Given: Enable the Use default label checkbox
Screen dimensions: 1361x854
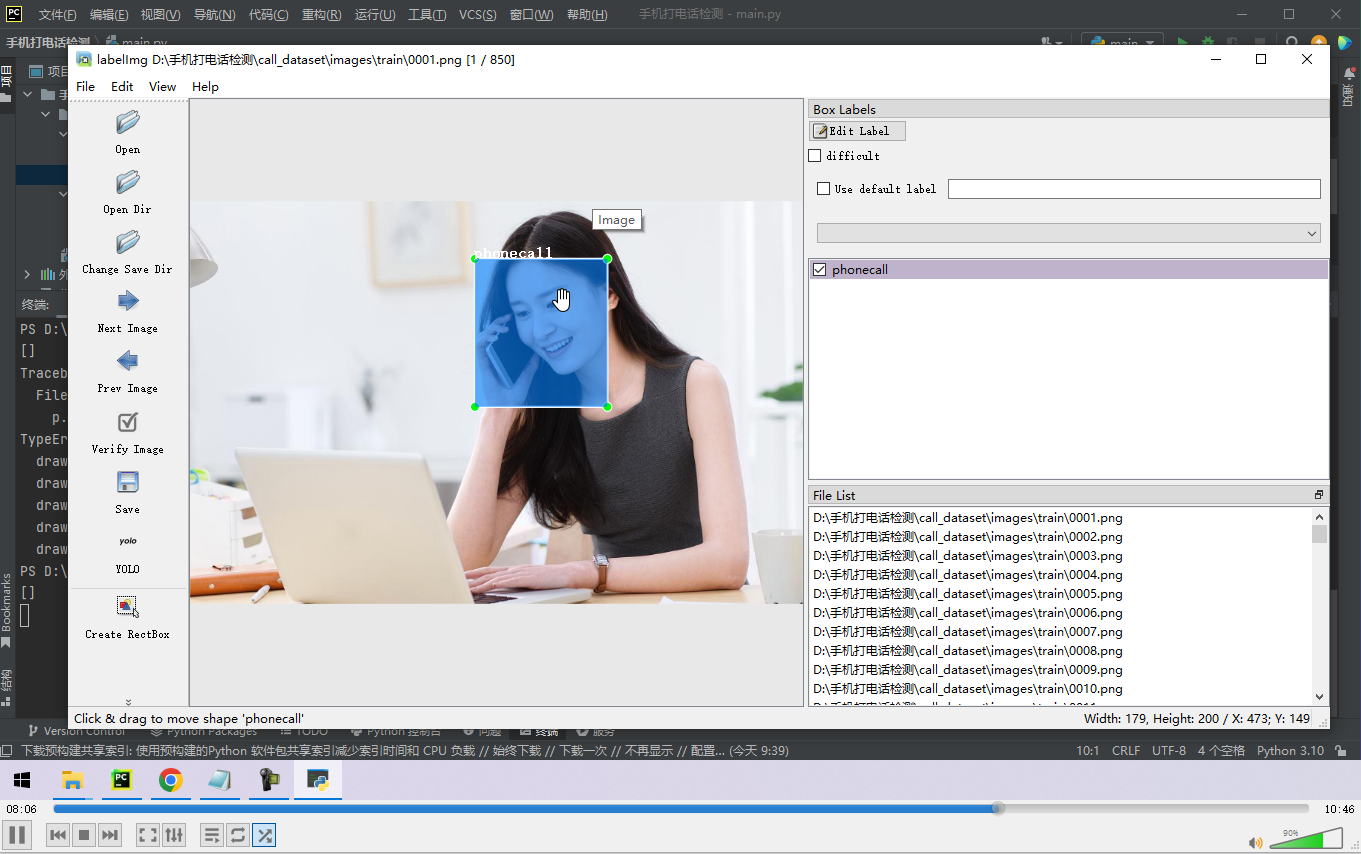Looking at the screenshot, I should 824,189.
